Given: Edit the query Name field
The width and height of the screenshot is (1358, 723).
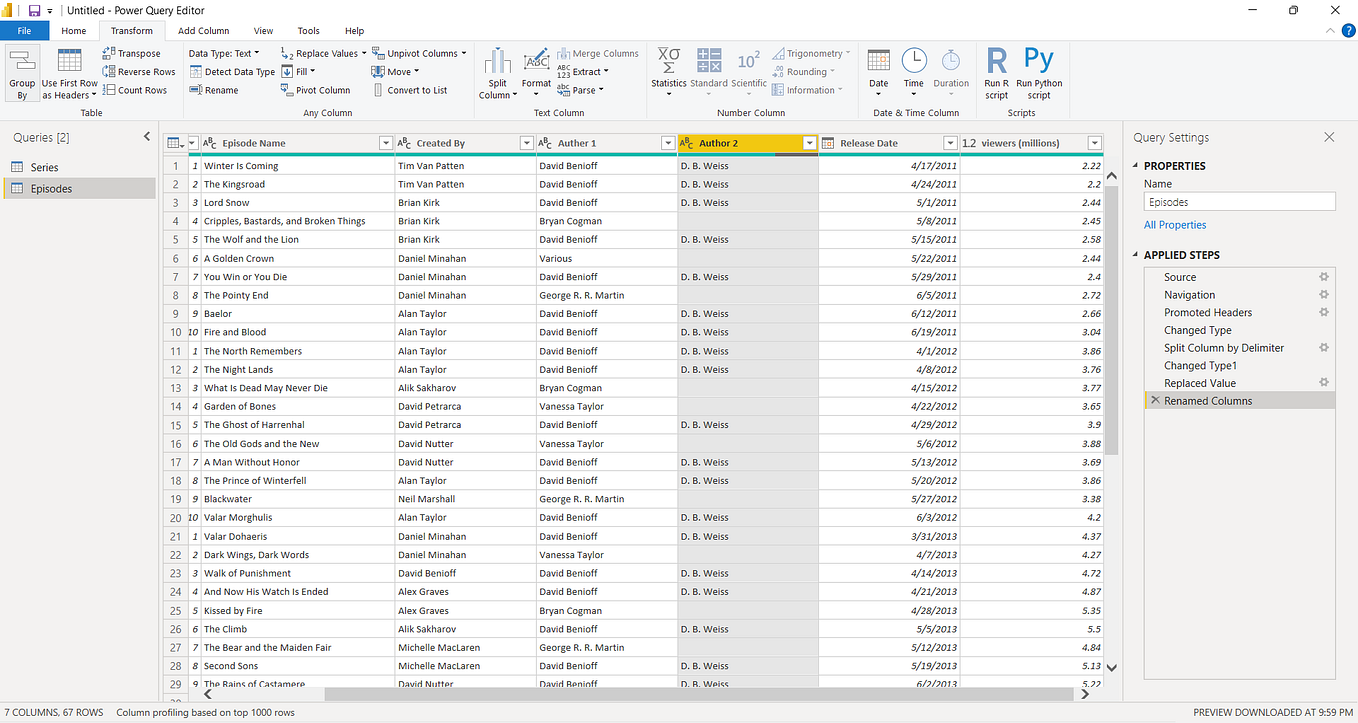Looking at the screenshot, I should (x=1239, y=200).
